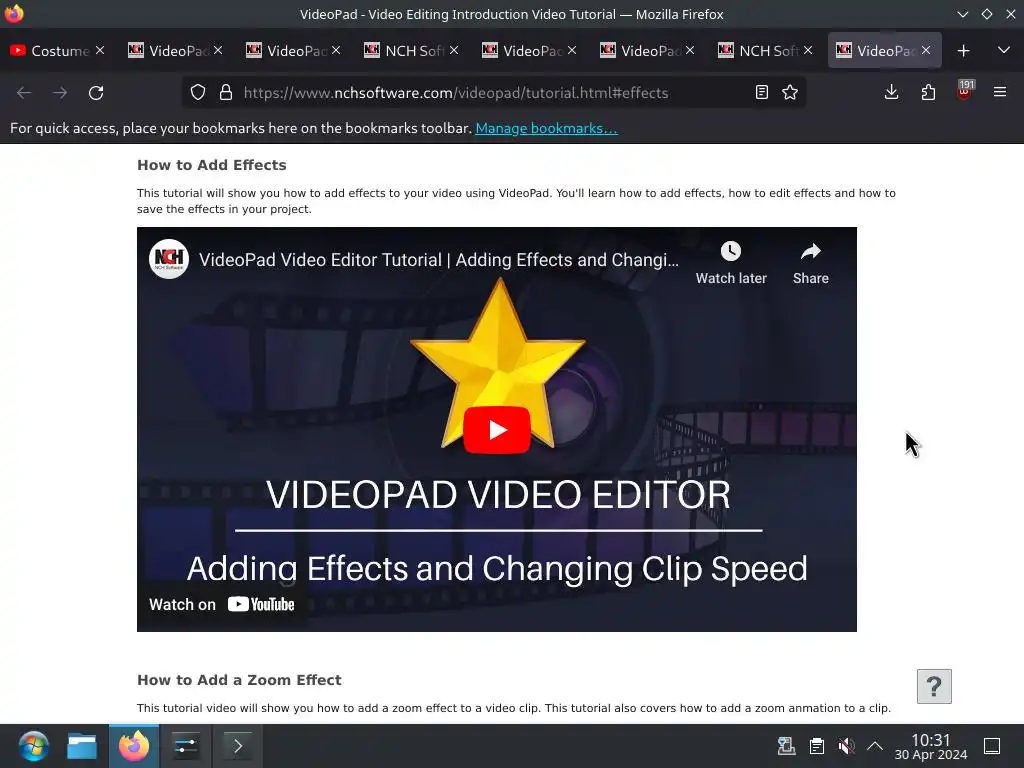Toggle reader view icon
The height and width of the screenshot is (768, 1024).
[761, 92]
